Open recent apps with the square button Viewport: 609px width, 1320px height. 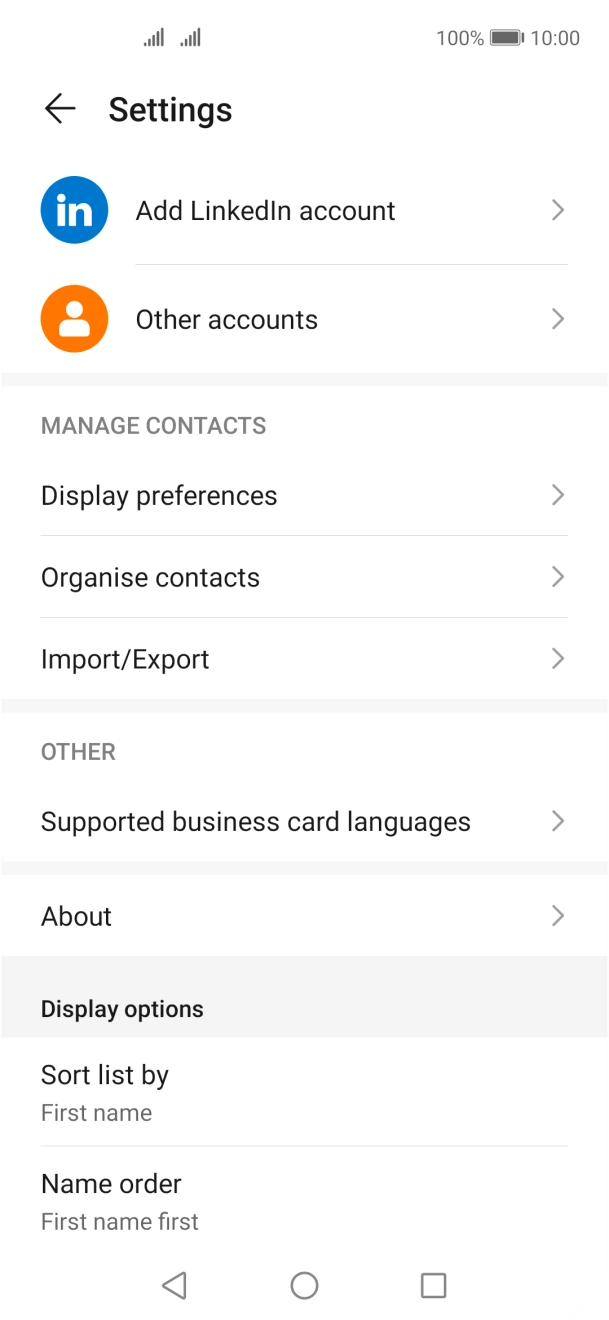(x=433, y=1286)
